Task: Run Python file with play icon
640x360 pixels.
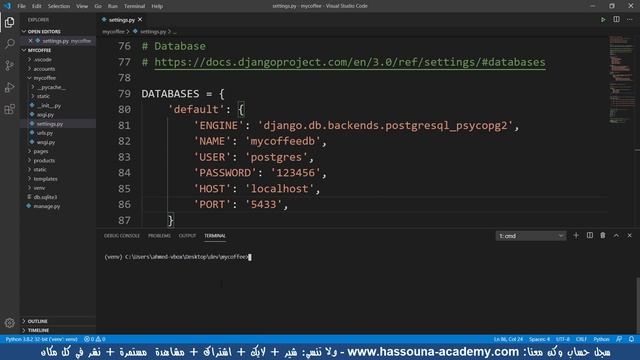Action: click(x=603, y=20)
